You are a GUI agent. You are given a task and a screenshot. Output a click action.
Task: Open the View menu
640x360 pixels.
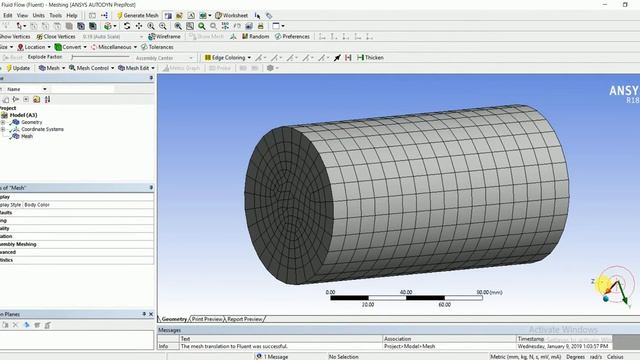[x=22, y=15]
